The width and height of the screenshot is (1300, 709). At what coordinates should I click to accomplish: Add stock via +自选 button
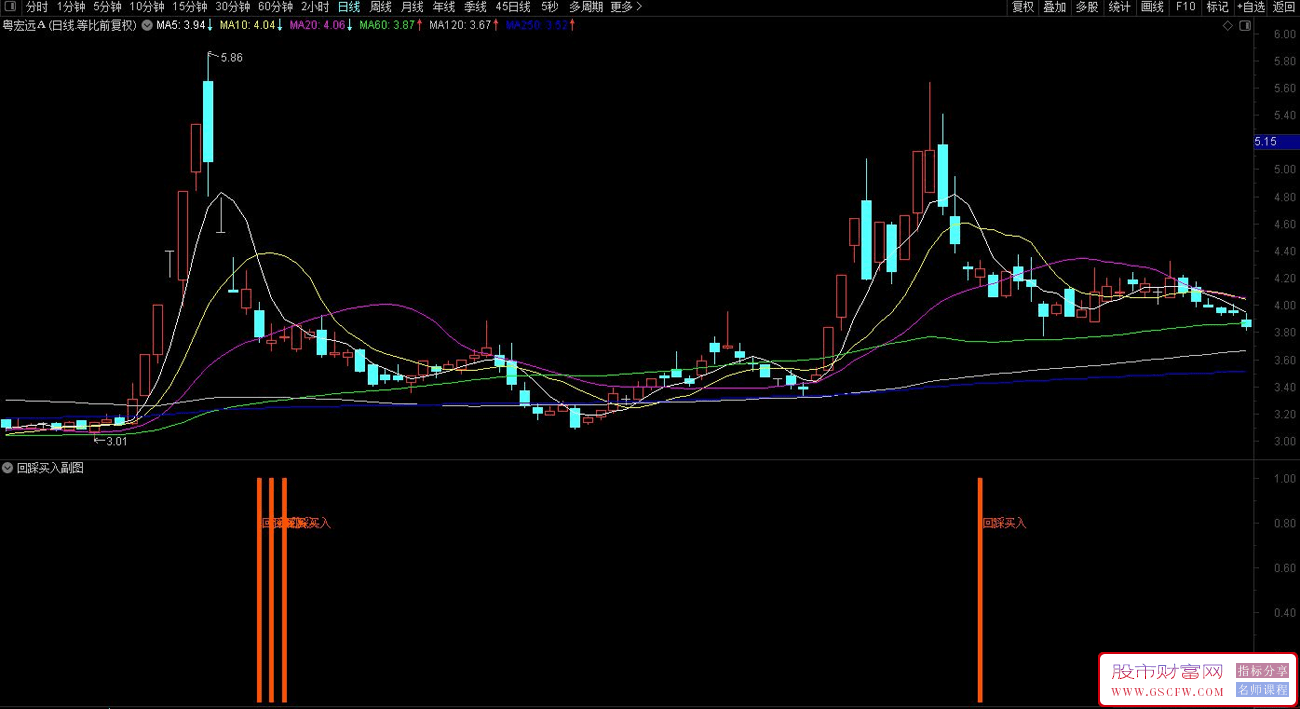pos(1251,6)
